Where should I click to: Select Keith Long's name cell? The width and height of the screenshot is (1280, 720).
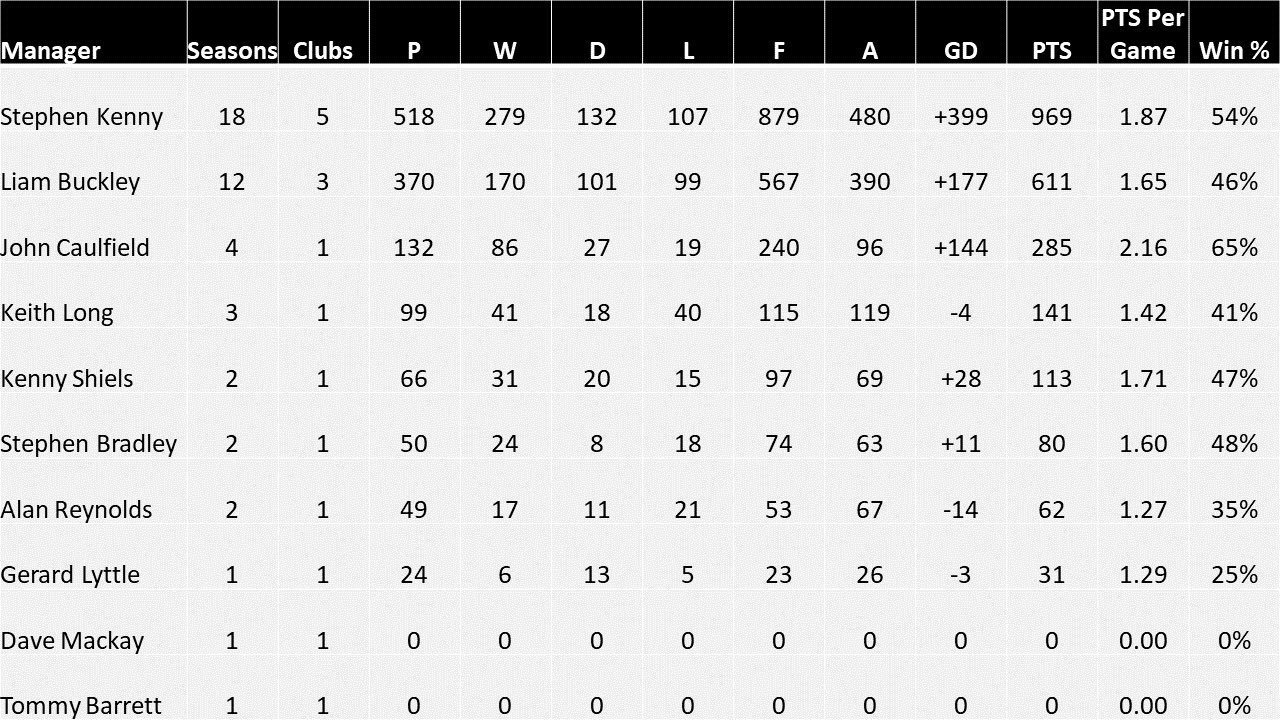(x=57, y=313)
